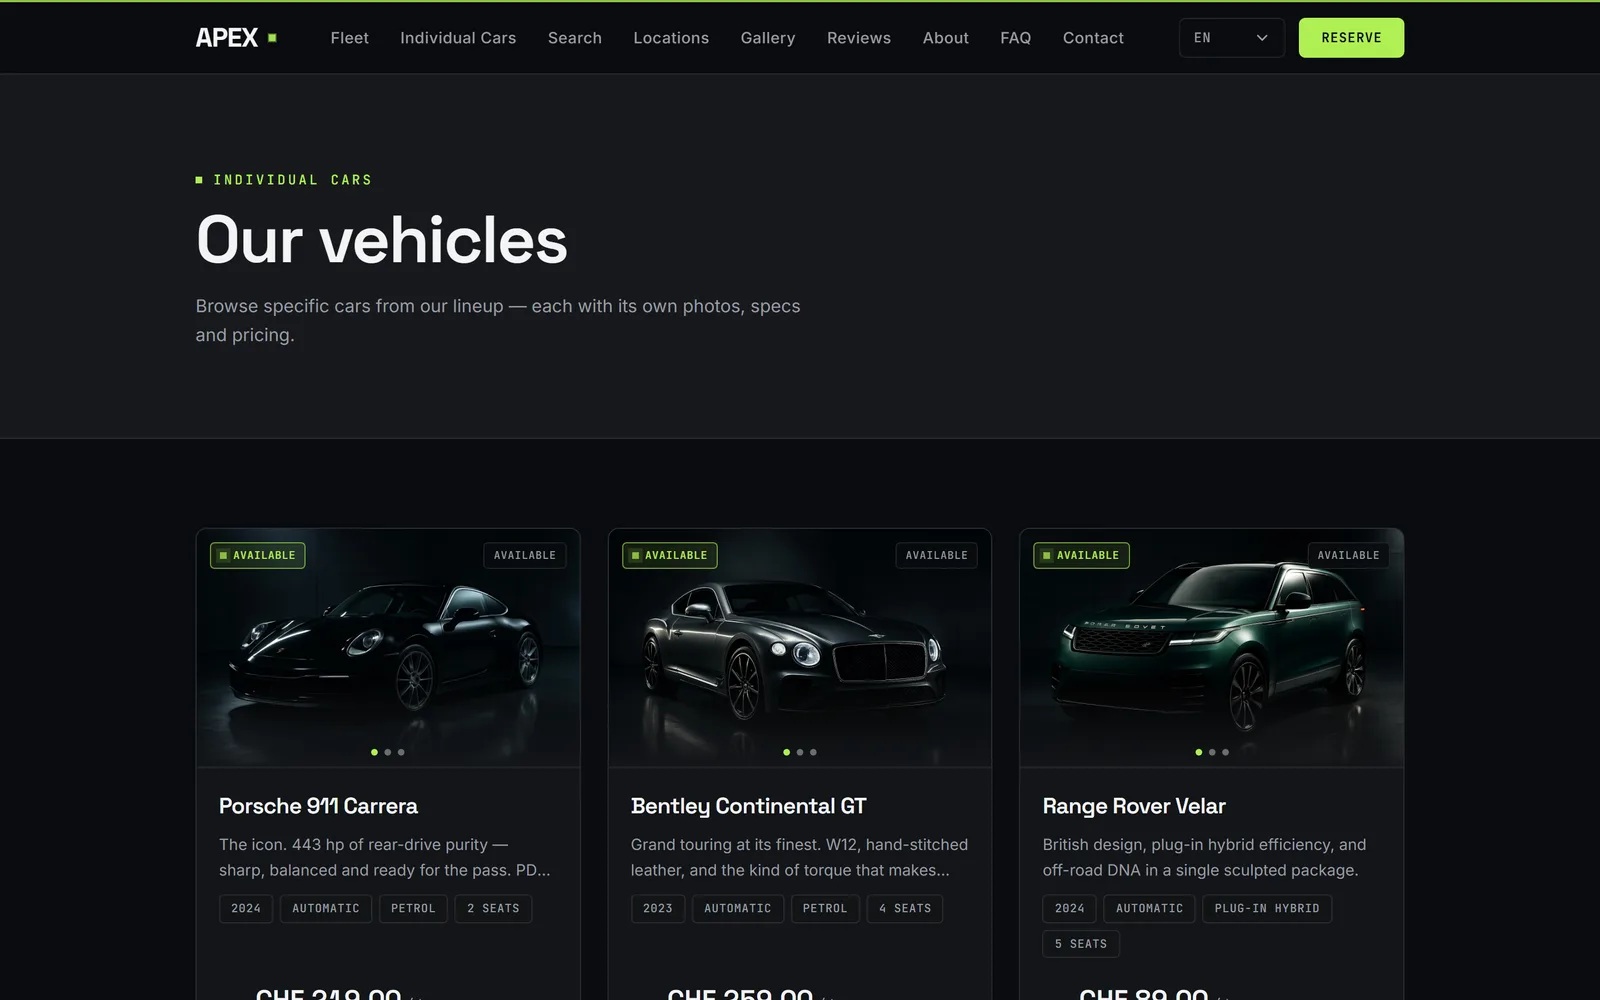This screenshot has width=1600, height=1000.
Task: Select first carousel dot on Range Rover card
Action: pos(1198,752)
